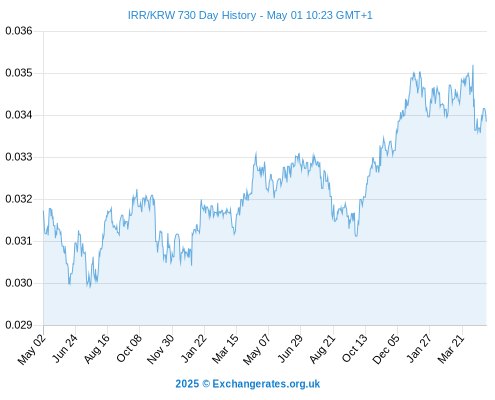Select the Nov 30 x-axis date label
The width and height of the screenshot is (495, 400).
click(160, 349)
